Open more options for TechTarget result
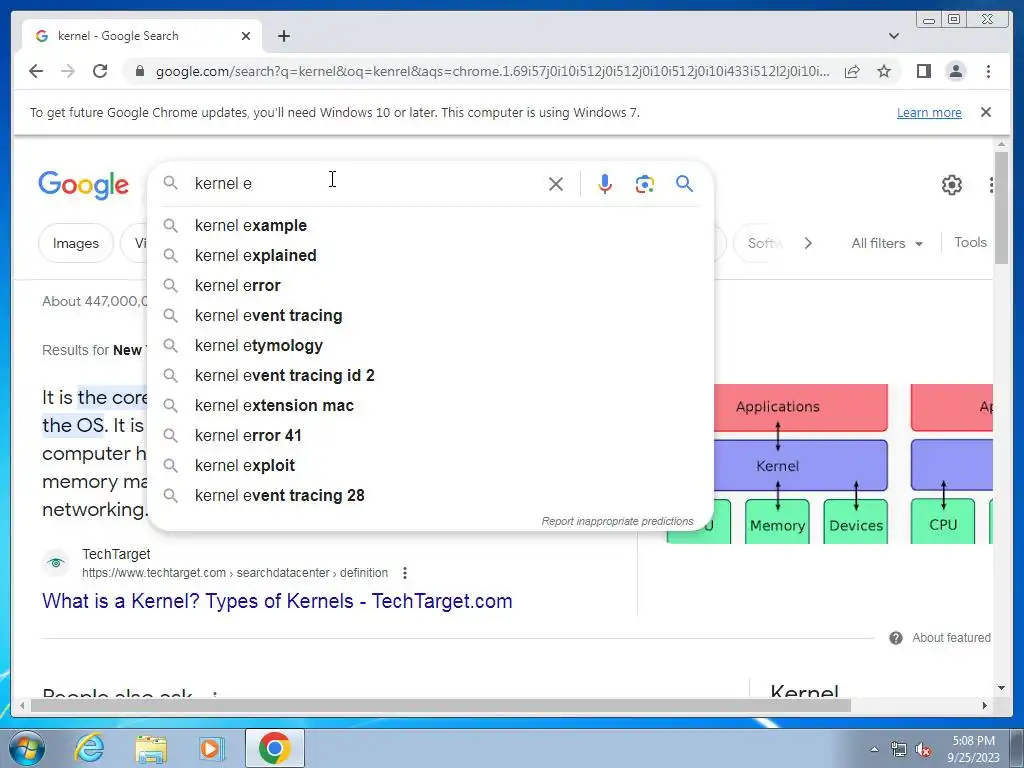Screen dimensions: 1024x768 point(405,573)
